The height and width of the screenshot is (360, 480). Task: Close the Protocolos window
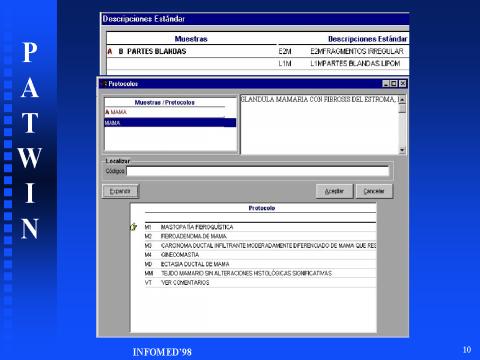point(402,84)
